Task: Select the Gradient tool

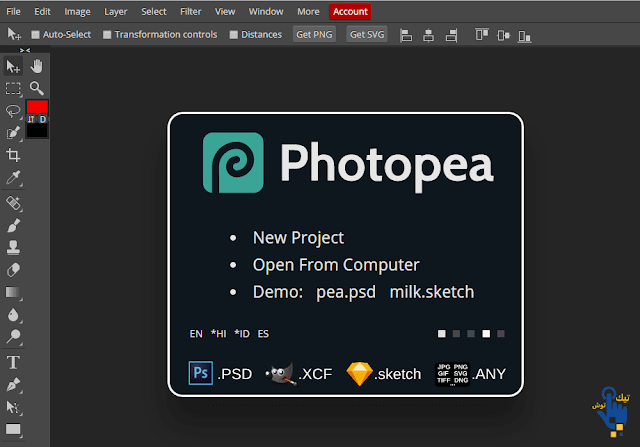Action: (13, 292)
